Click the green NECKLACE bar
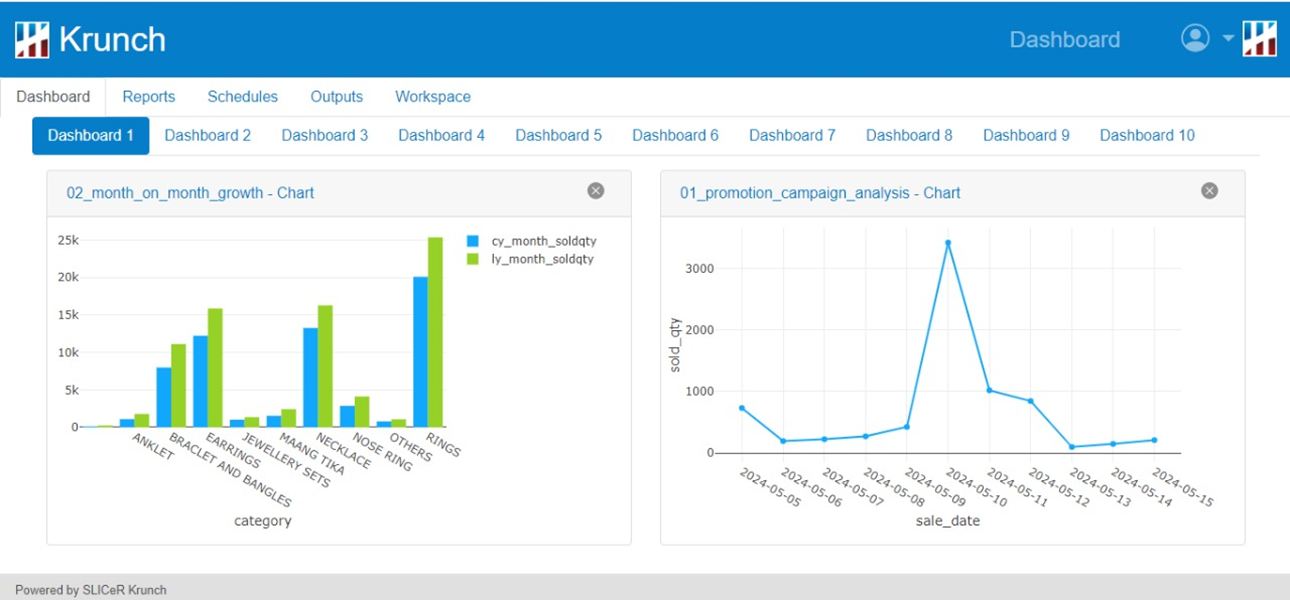 tap(325, 366)
